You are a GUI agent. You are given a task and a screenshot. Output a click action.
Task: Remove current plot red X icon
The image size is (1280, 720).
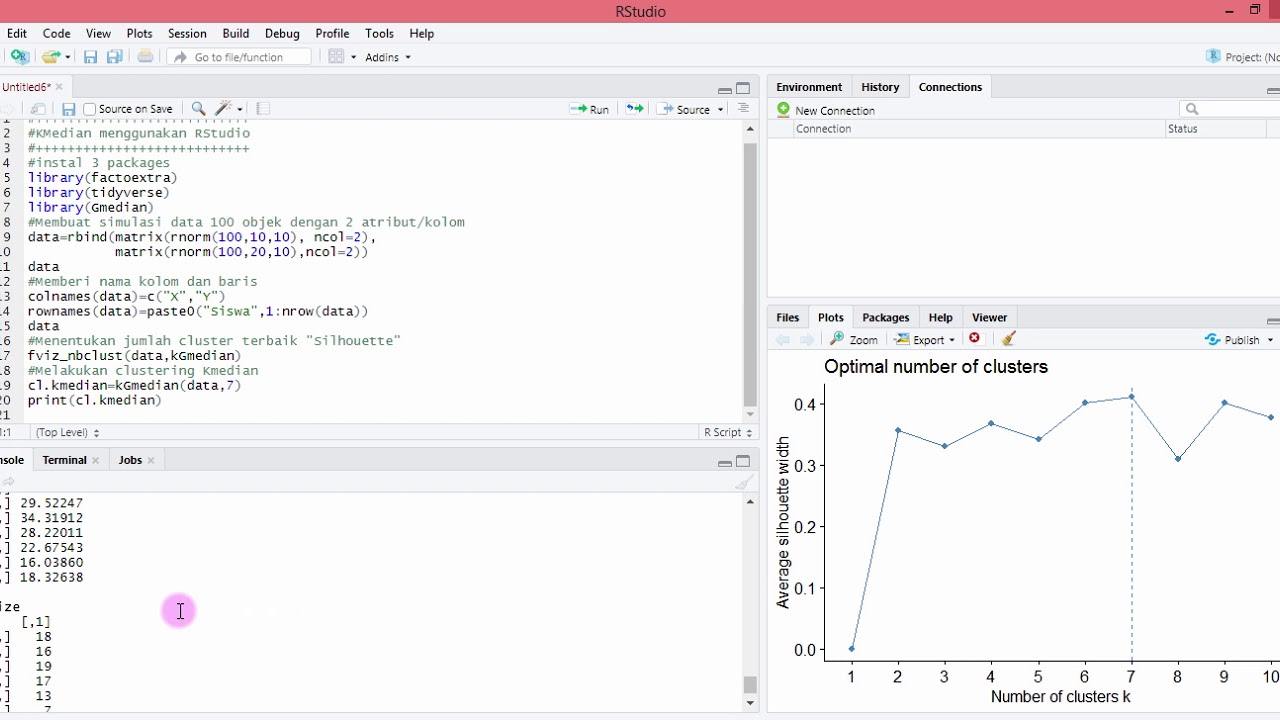[x=974, y=339]
